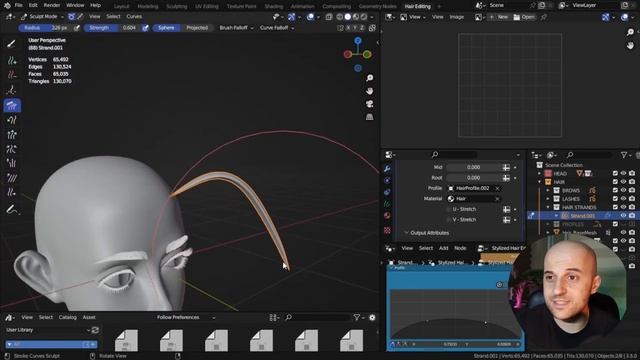The image size is (640, 360).
Task: Open the User Library dropdown
Action: (48, 330)
